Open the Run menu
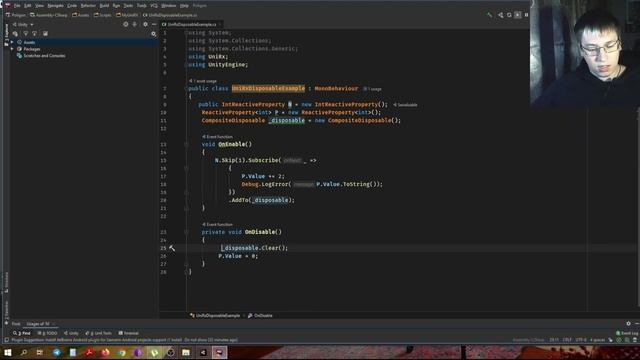 [116, 6]
